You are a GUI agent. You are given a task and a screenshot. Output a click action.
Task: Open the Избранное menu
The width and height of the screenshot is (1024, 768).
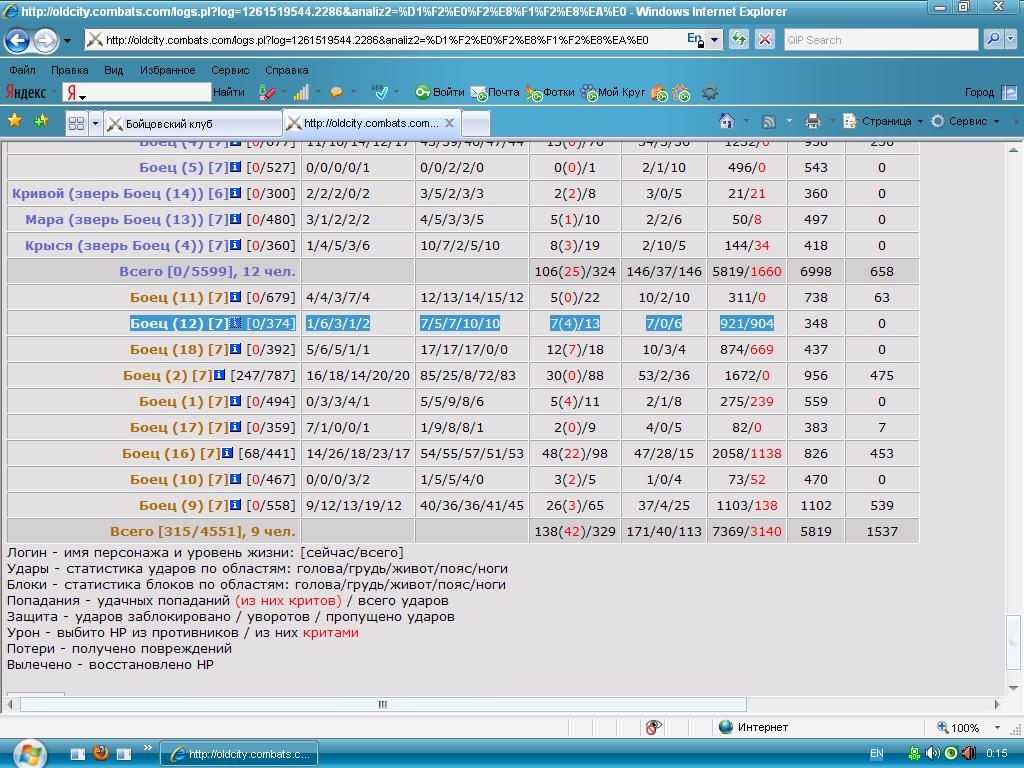[x=167, y=70]
